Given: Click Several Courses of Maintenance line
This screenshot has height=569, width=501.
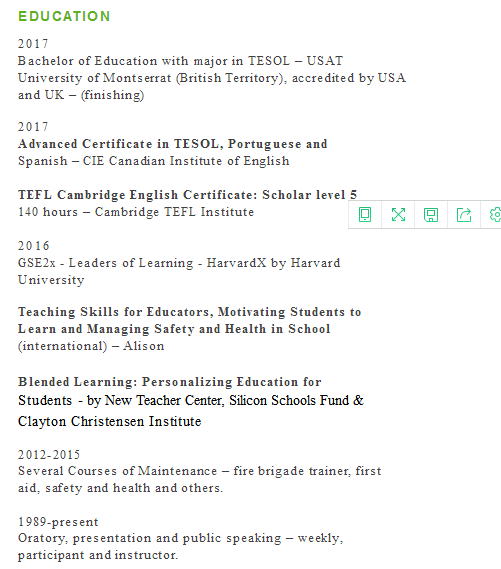Looking at the screenshot, I should [200, 471].
